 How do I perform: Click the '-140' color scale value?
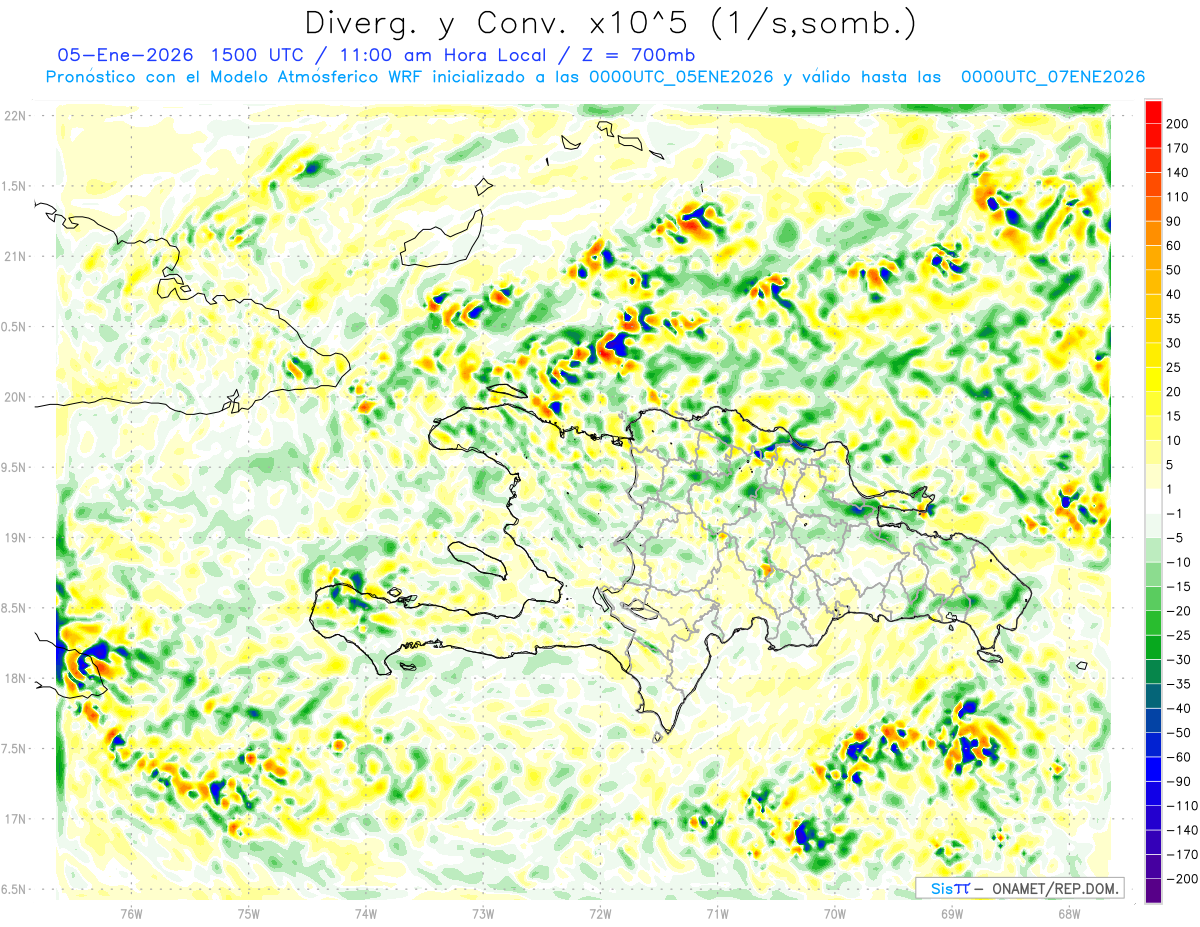click(x=1181, y=830)
